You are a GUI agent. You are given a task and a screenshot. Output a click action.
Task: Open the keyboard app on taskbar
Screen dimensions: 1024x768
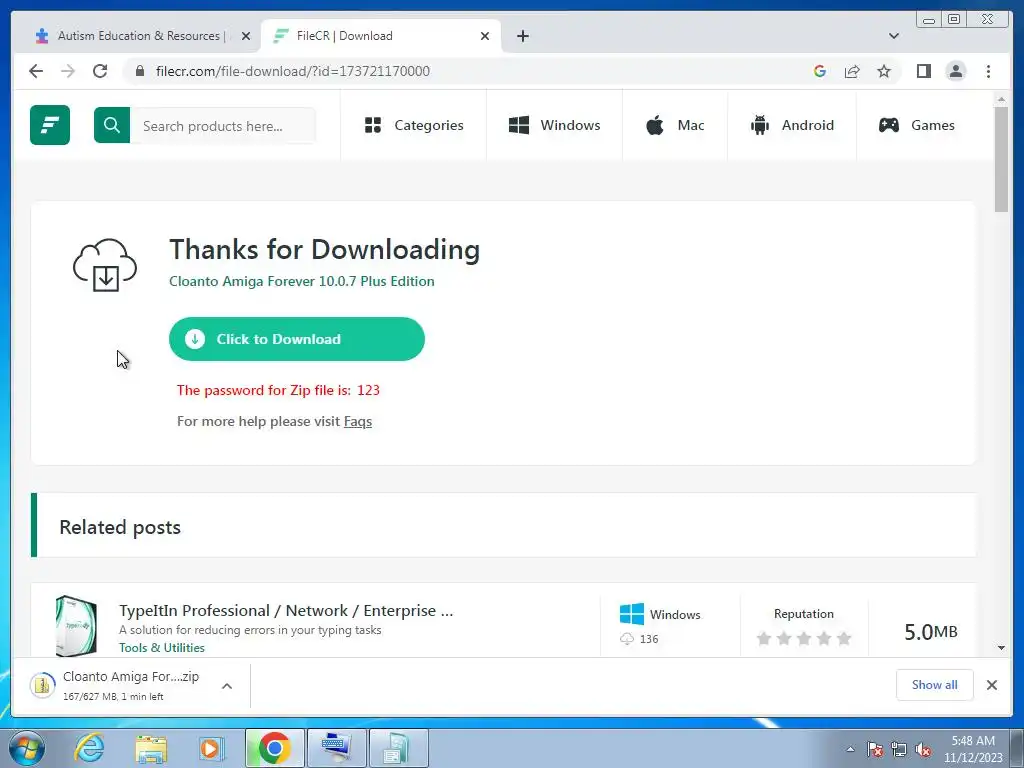tap(337, 748)
